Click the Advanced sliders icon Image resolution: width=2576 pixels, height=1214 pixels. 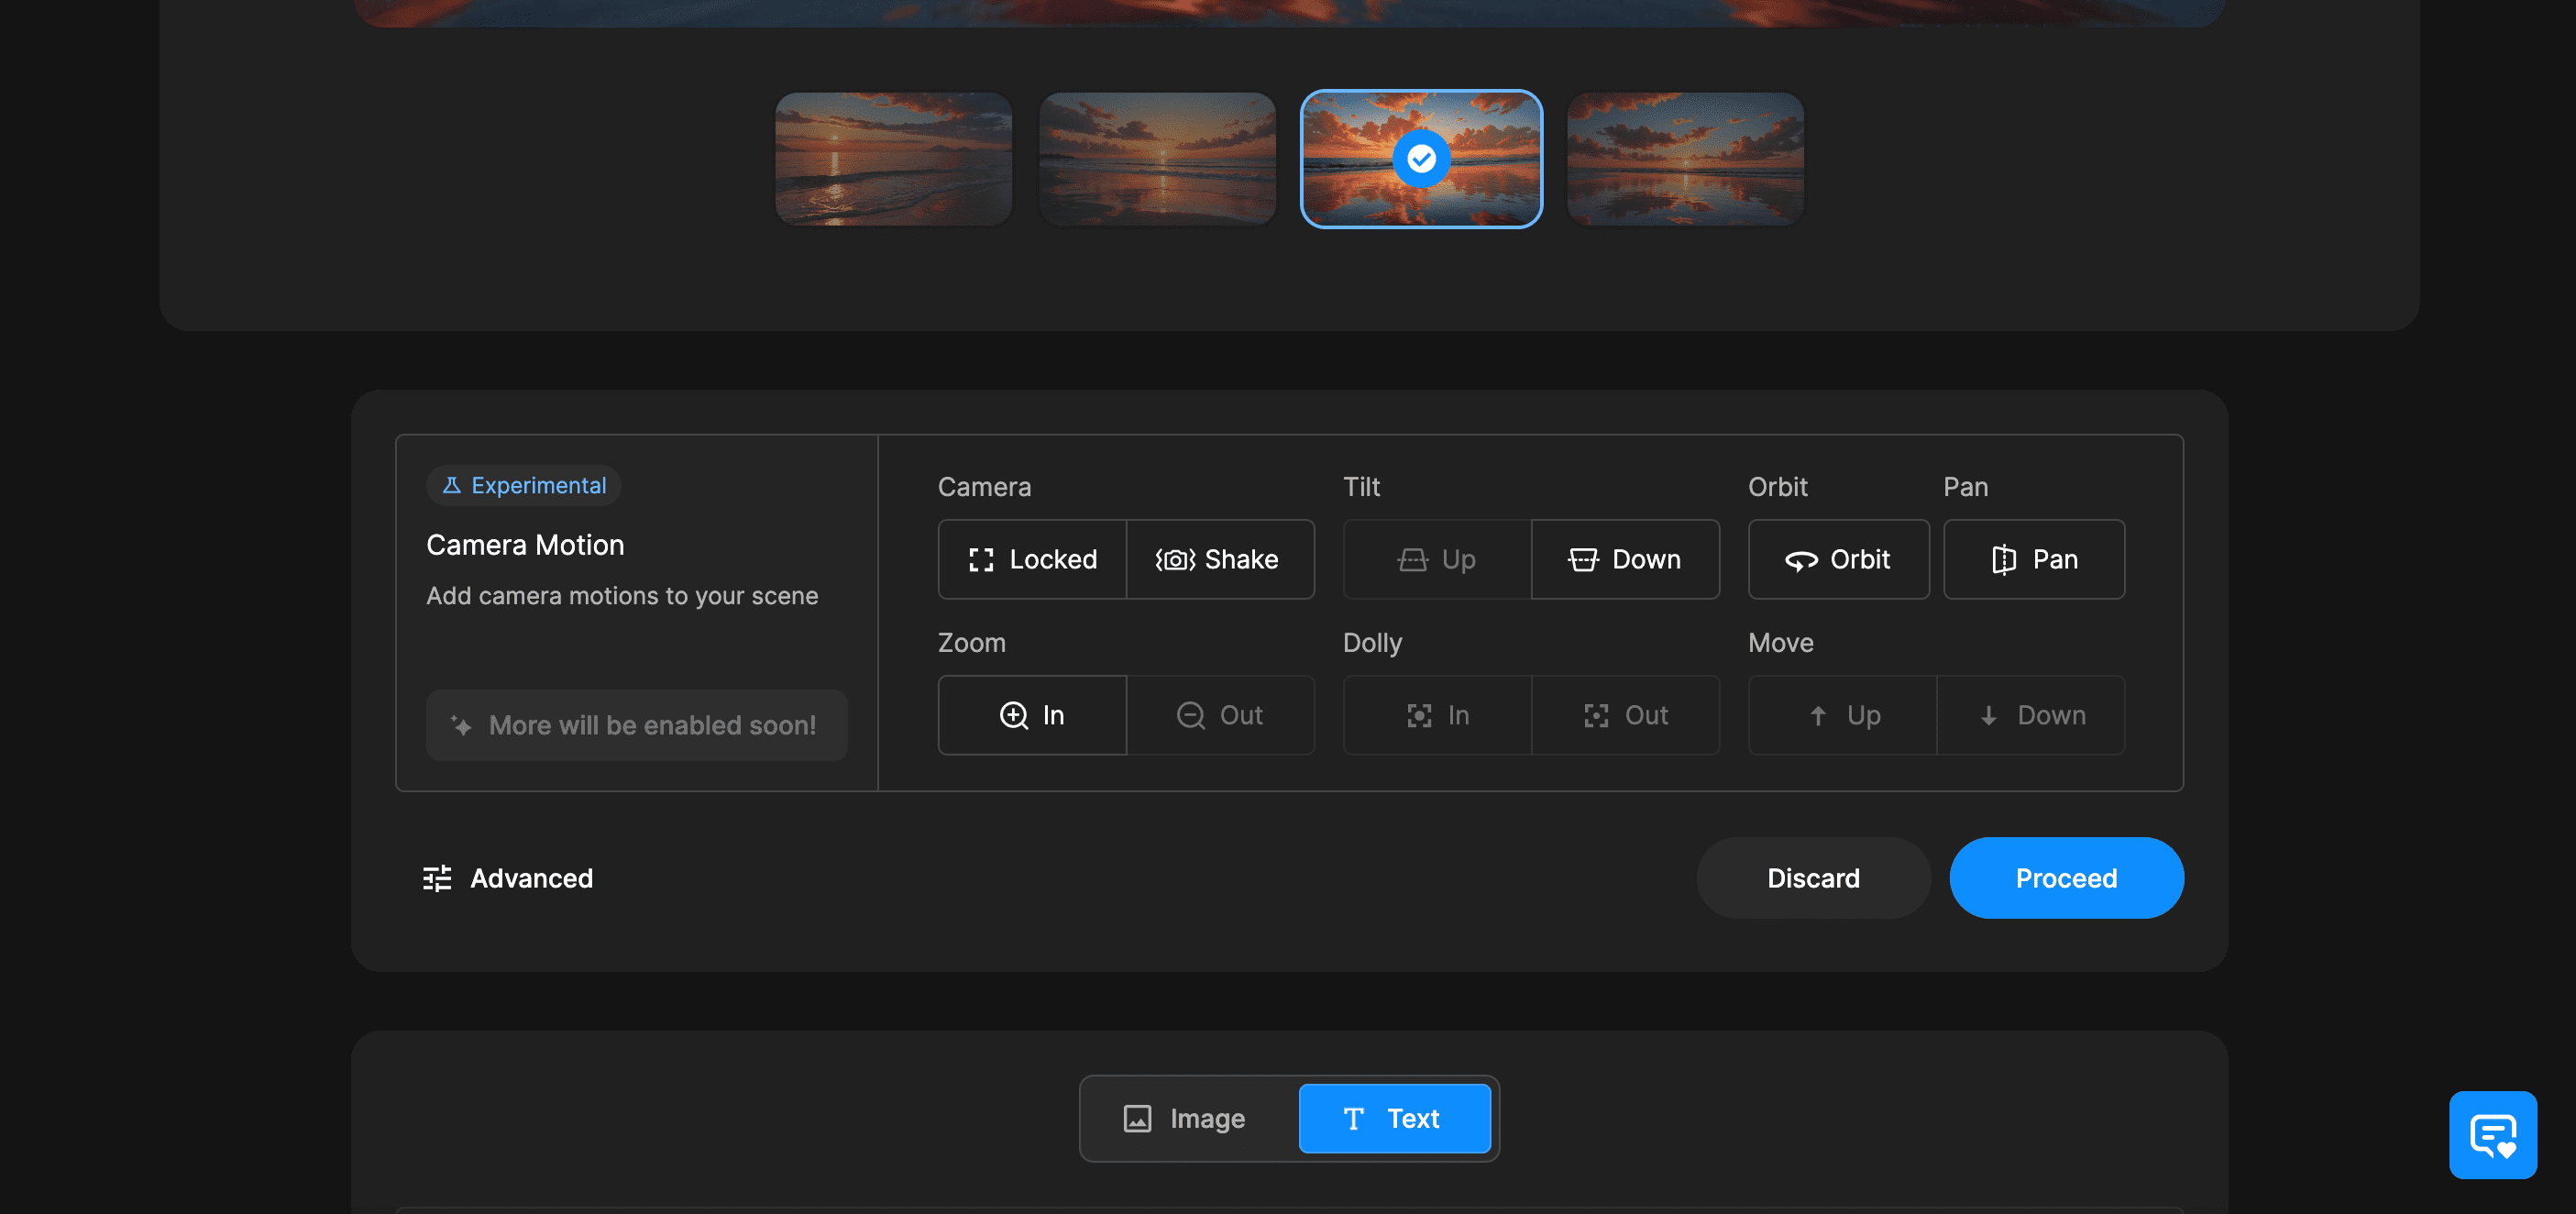point(437,878)
